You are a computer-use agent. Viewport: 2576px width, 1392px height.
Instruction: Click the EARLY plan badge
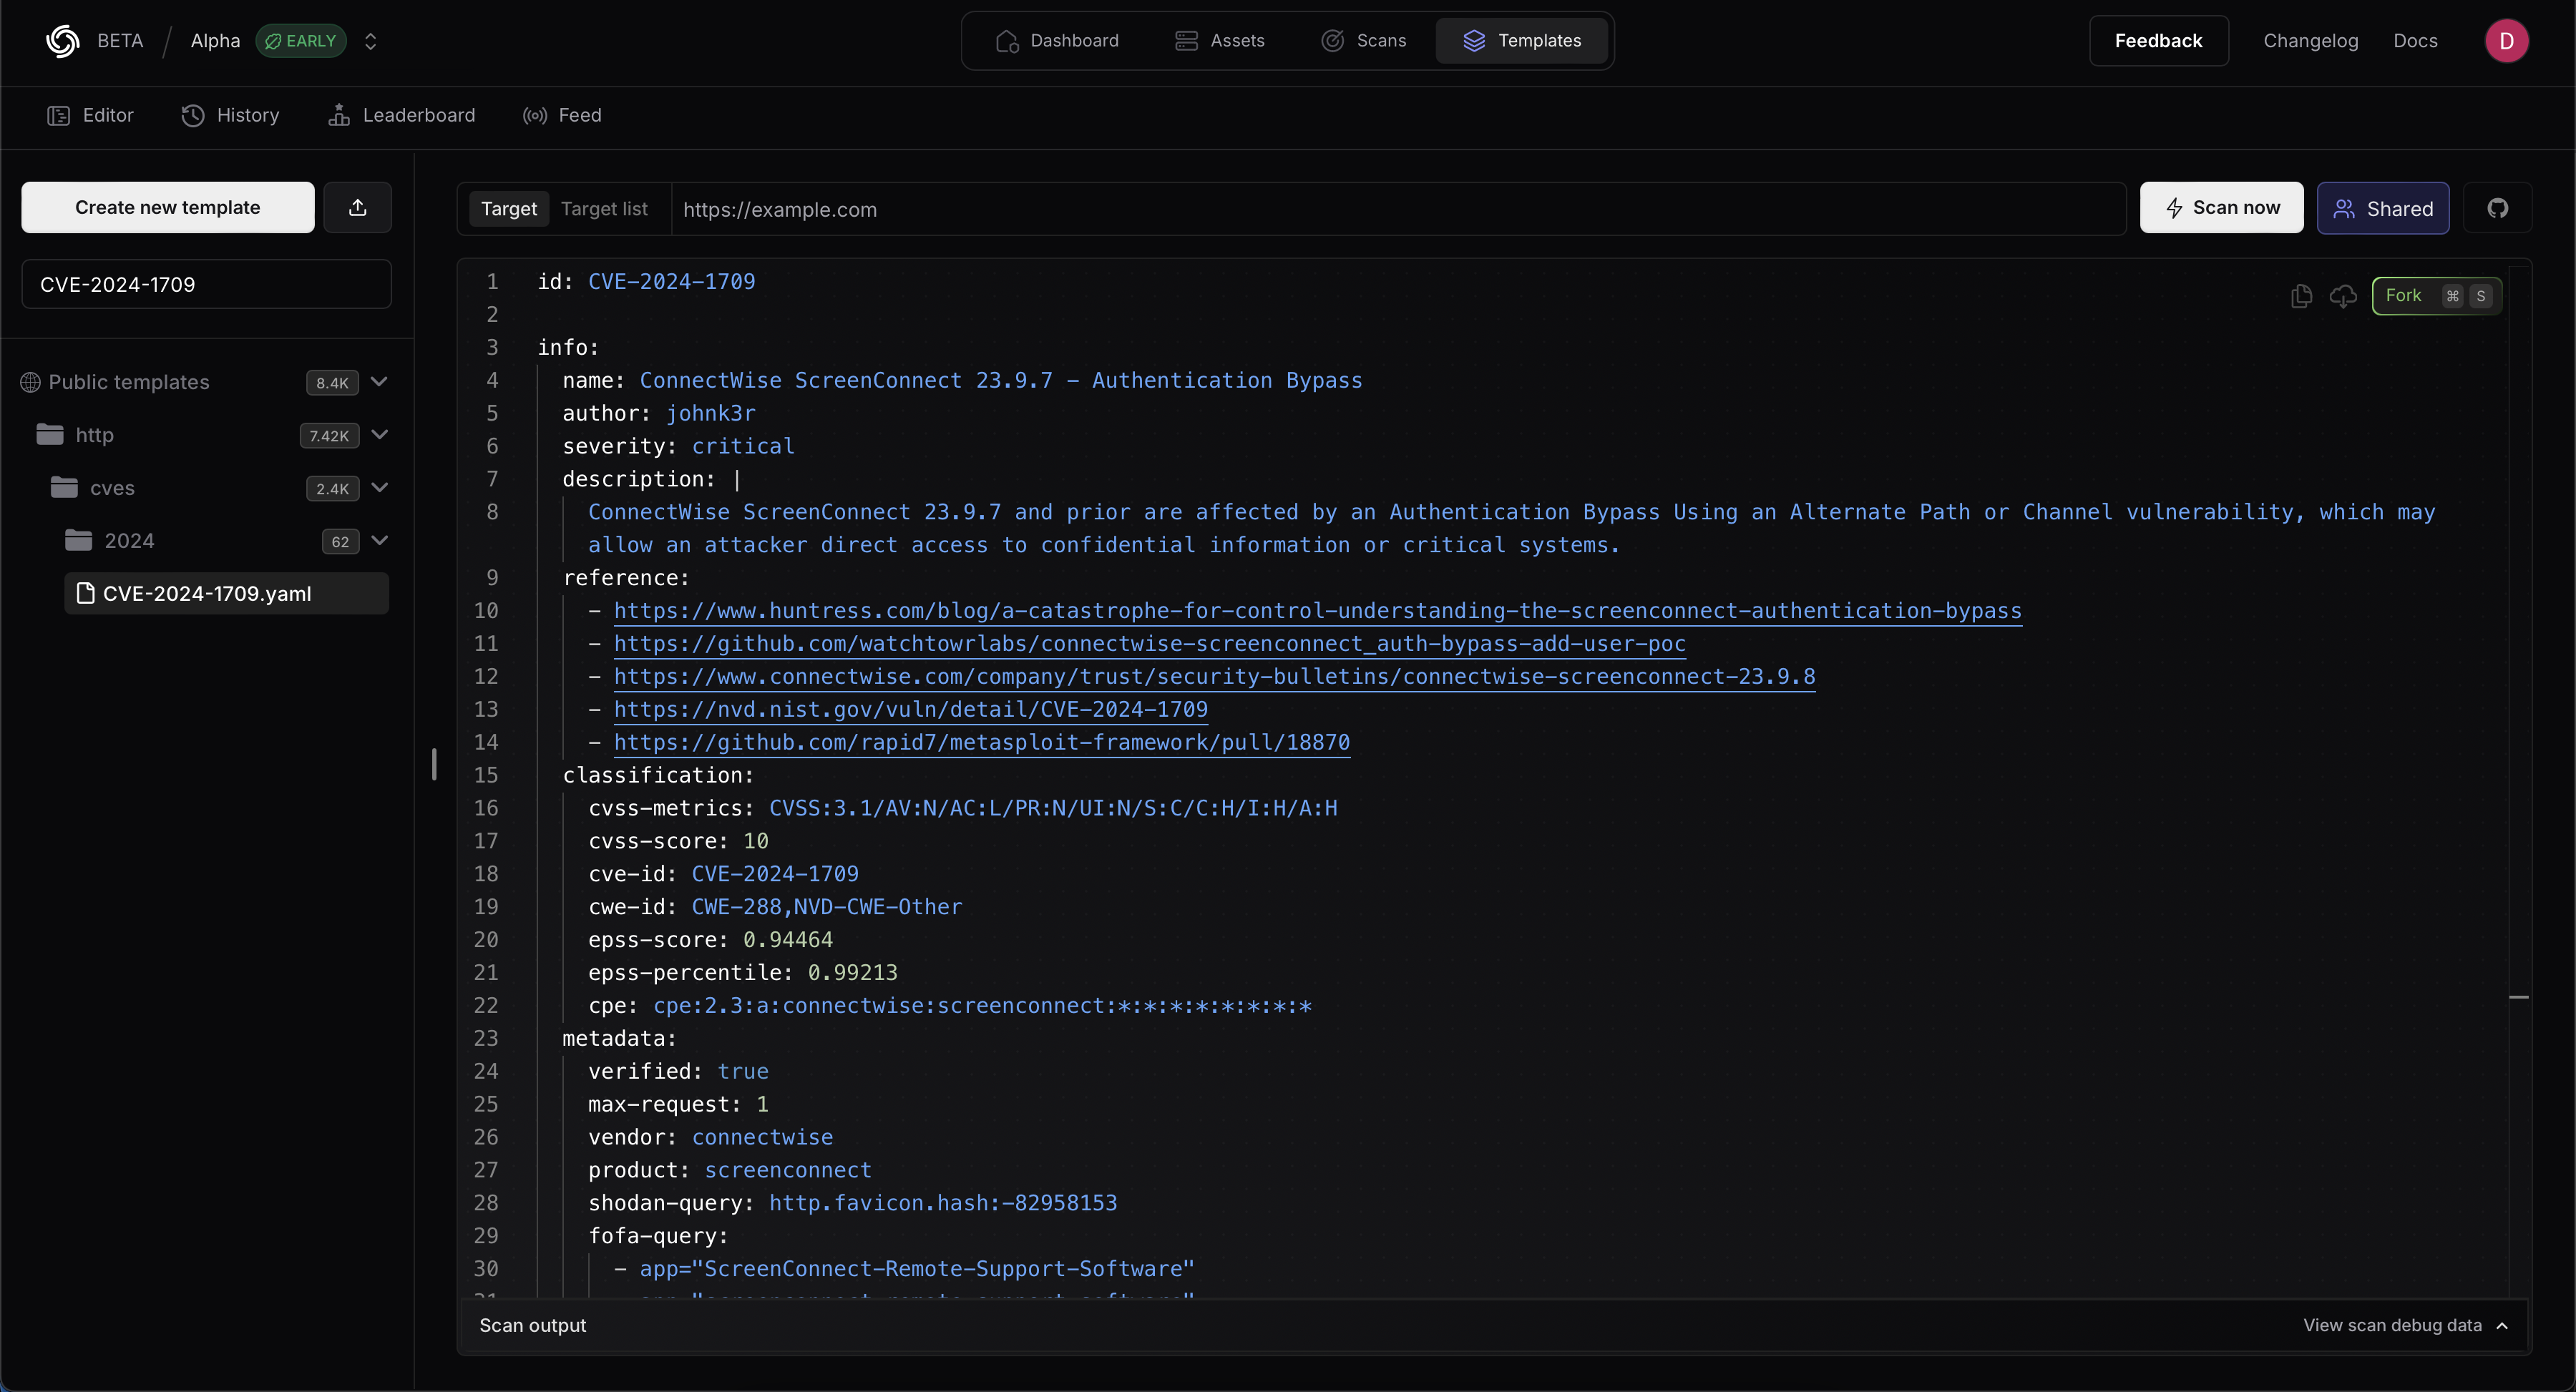pos(301,41)
